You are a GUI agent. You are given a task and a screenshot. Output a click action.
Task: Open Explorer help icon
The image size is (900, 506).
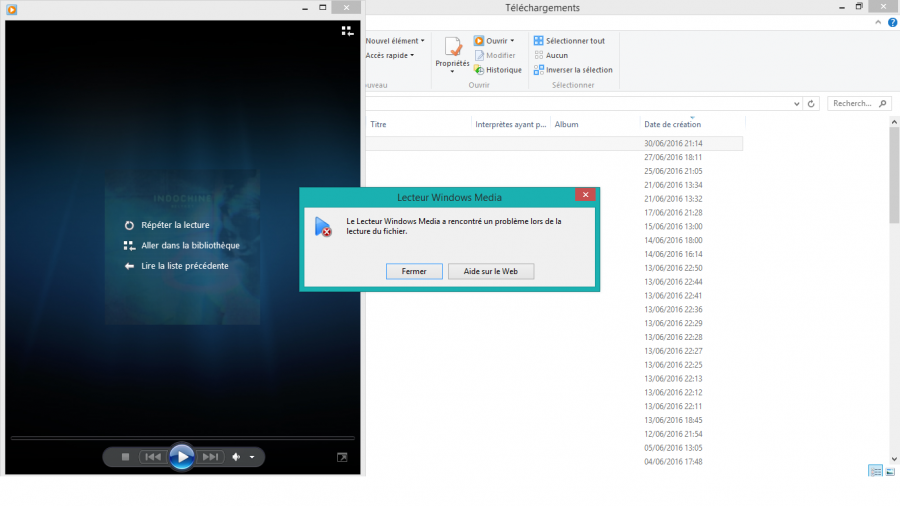[893, 22]
